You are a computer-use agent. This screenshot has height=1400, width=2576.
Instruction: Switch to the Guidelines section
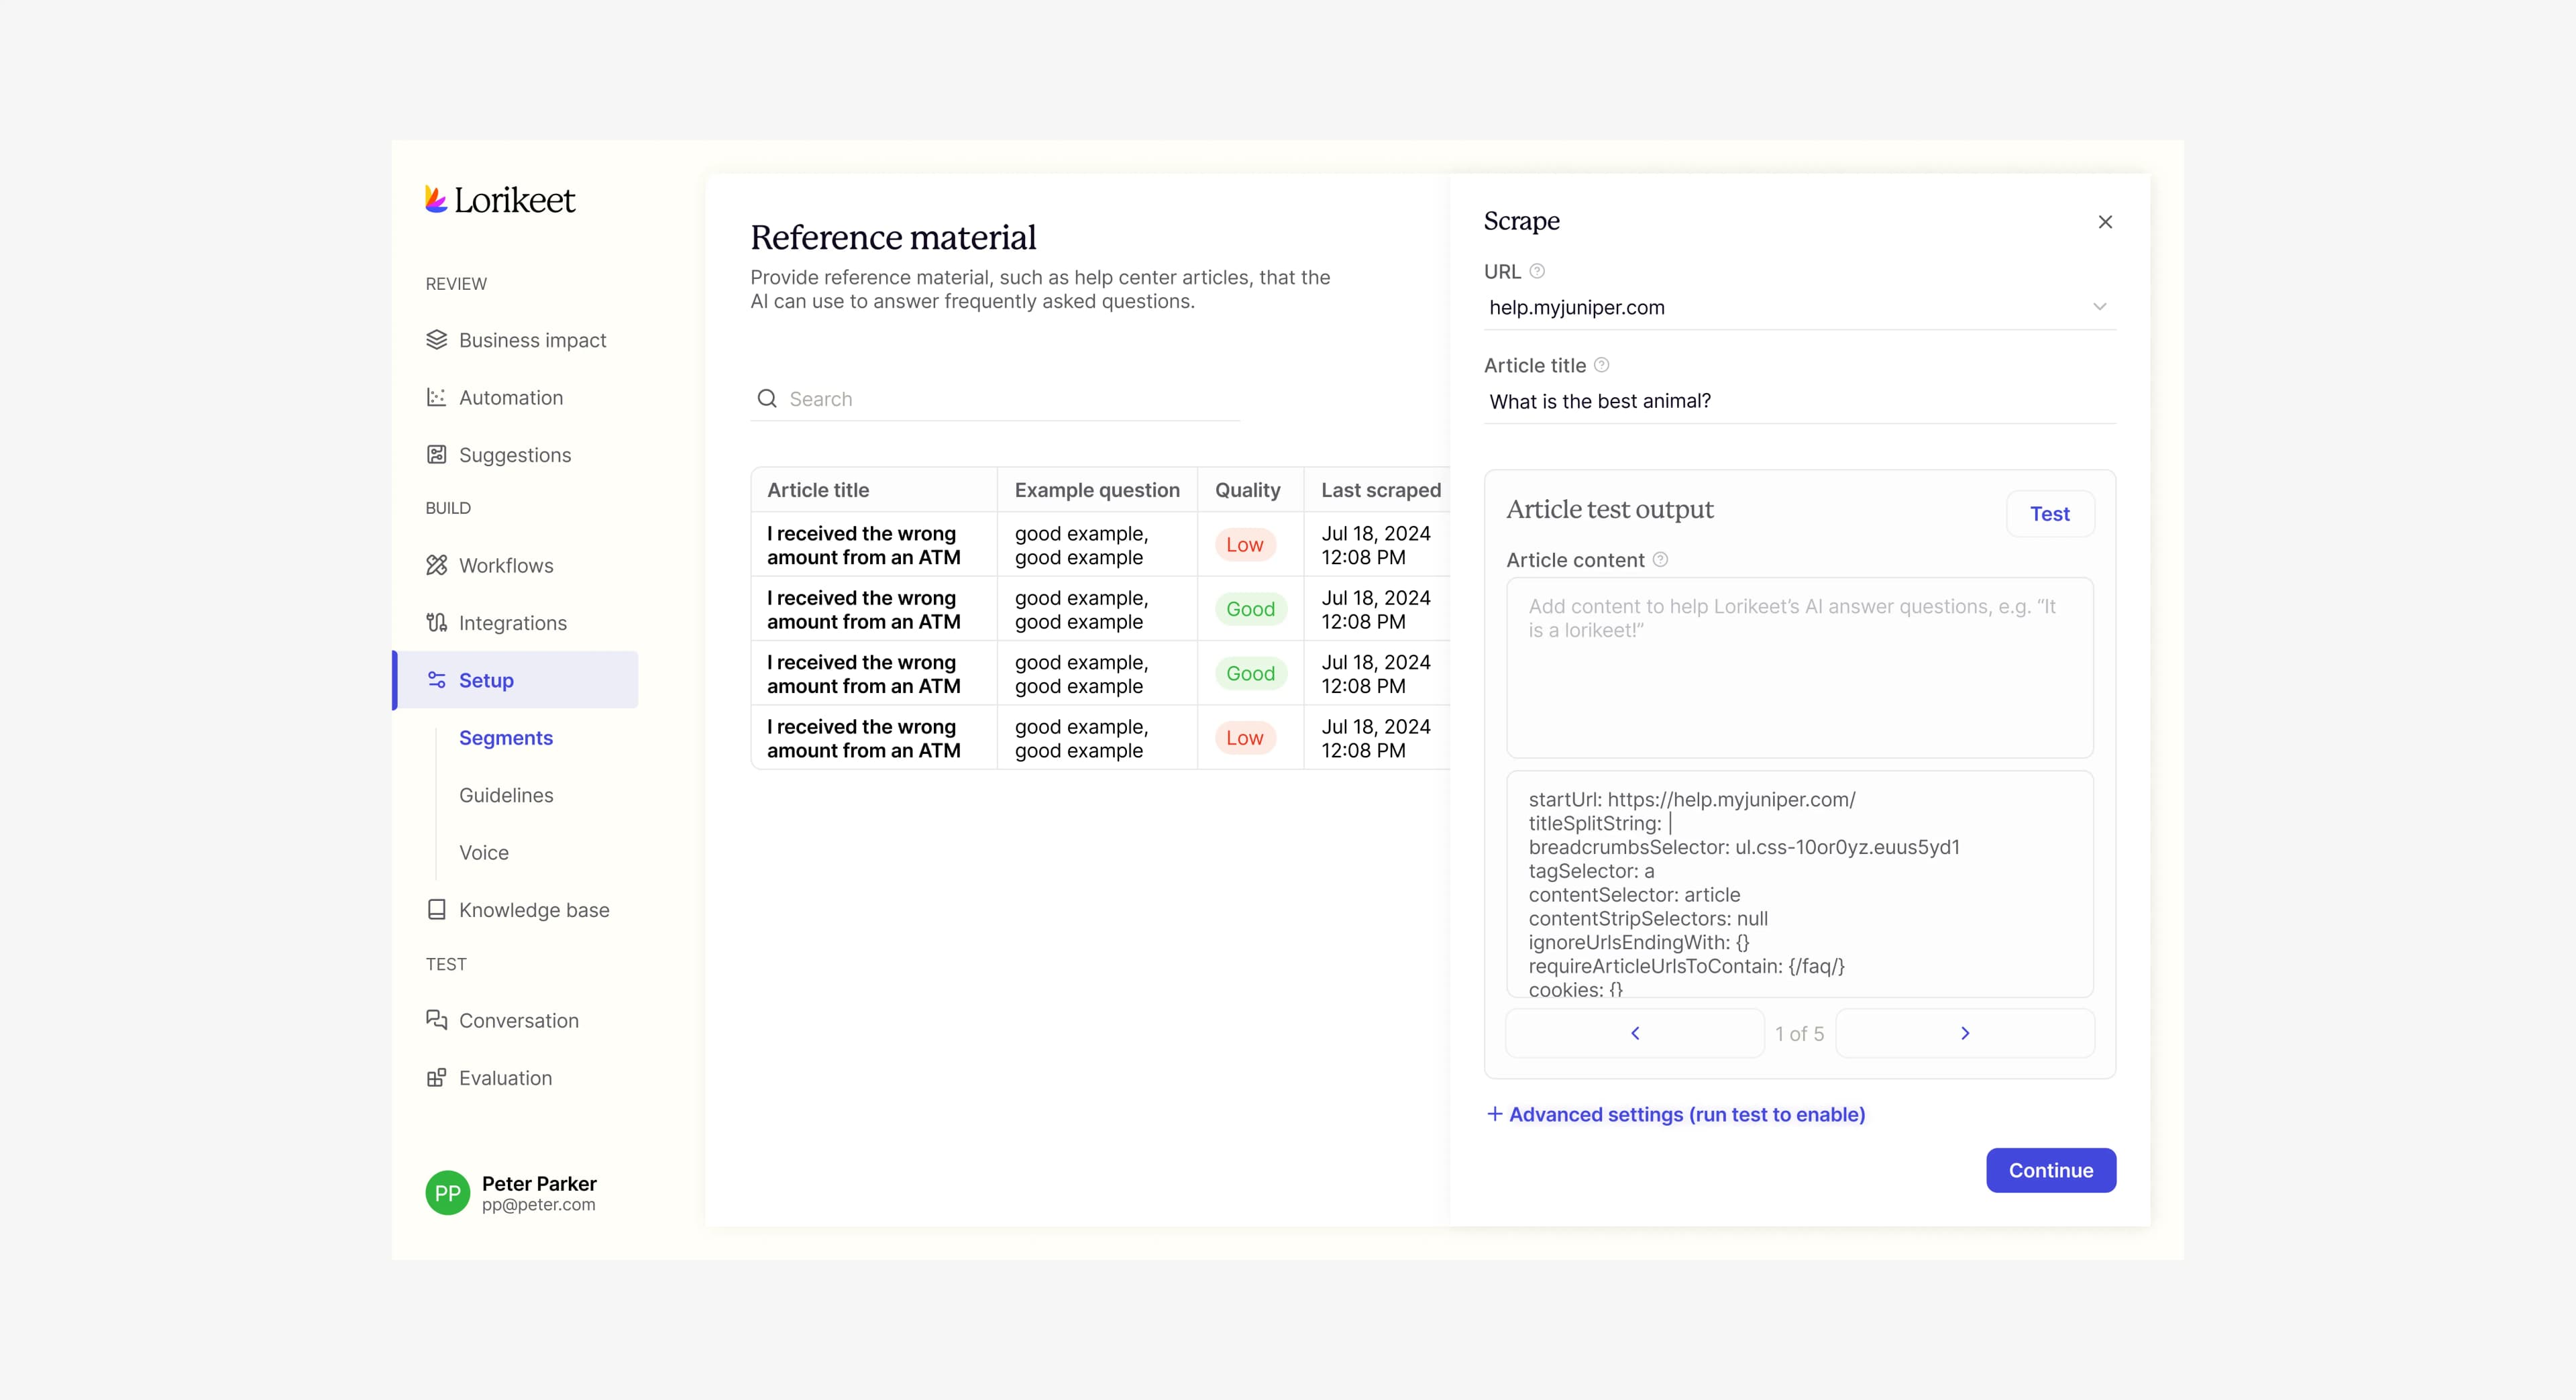tap(506, 795)
